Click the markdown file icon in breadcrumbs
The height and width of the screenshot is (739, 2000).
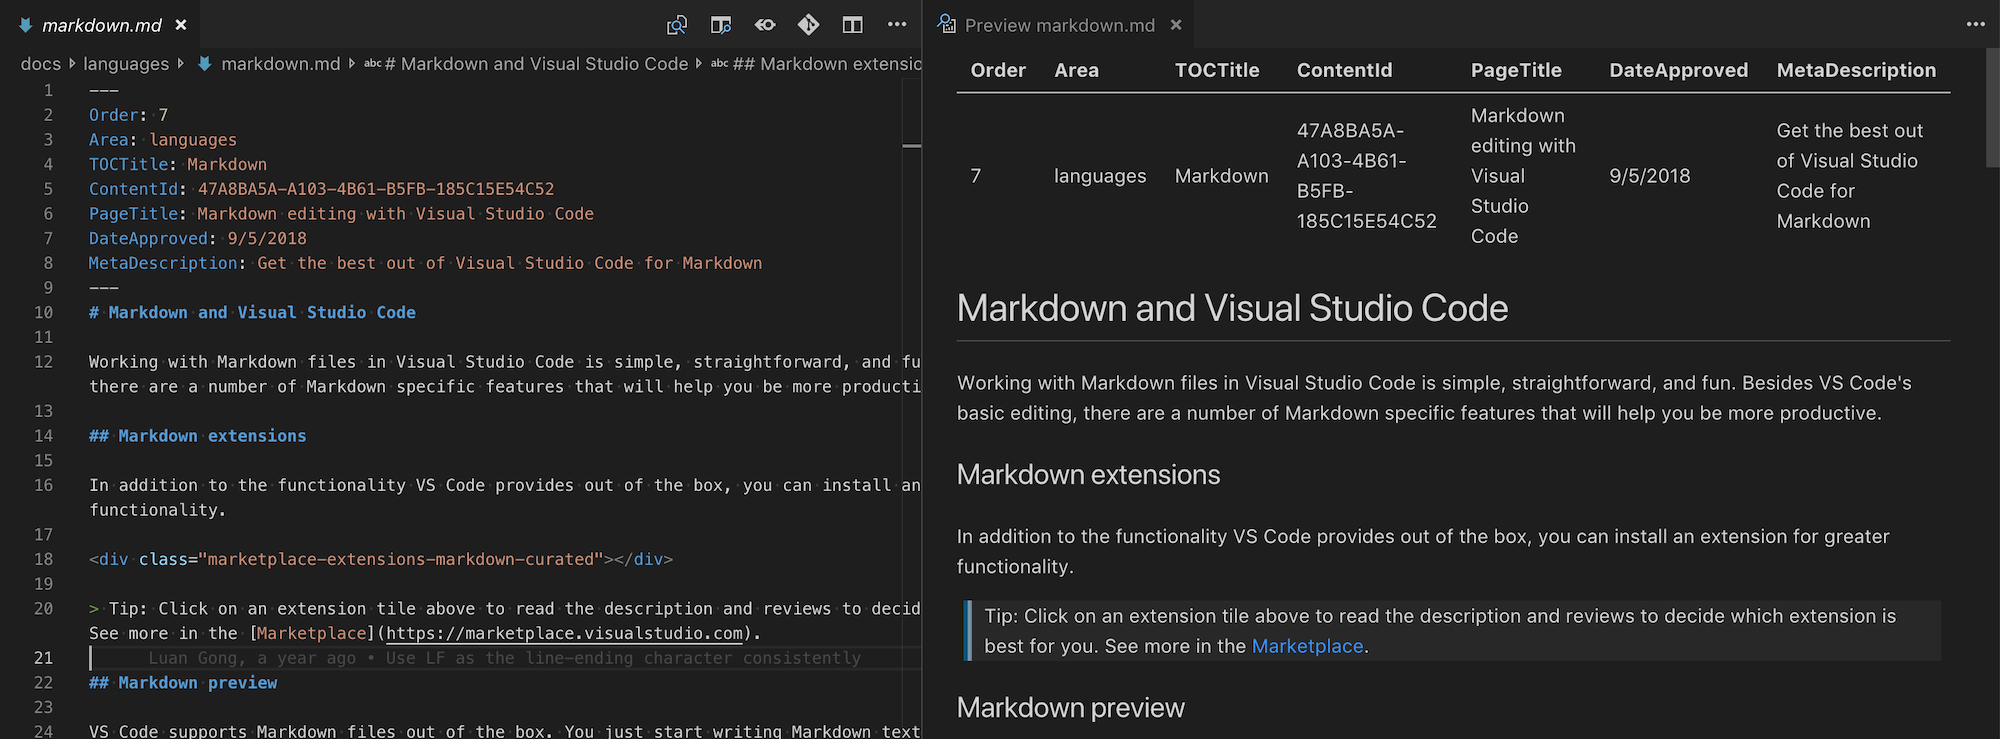[x=205, y=64]
